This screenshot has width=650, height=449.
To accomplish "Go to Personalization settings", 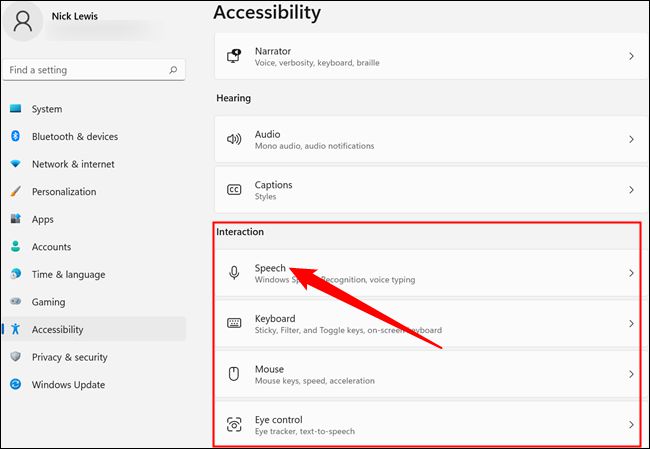I will tap(64, 192).
